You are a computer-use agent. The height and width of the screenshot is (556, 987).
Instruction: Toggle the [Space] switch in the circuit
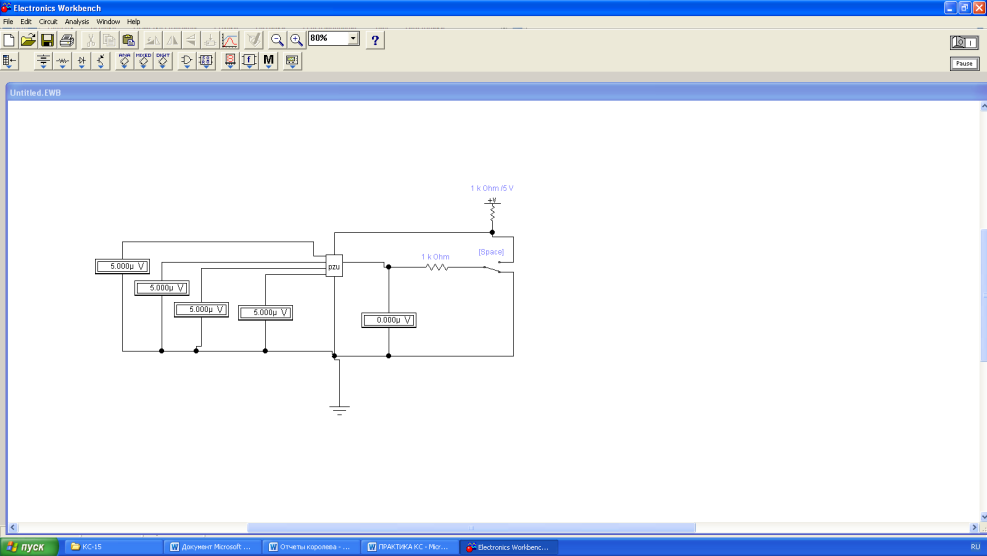click(x=491, y=268)
